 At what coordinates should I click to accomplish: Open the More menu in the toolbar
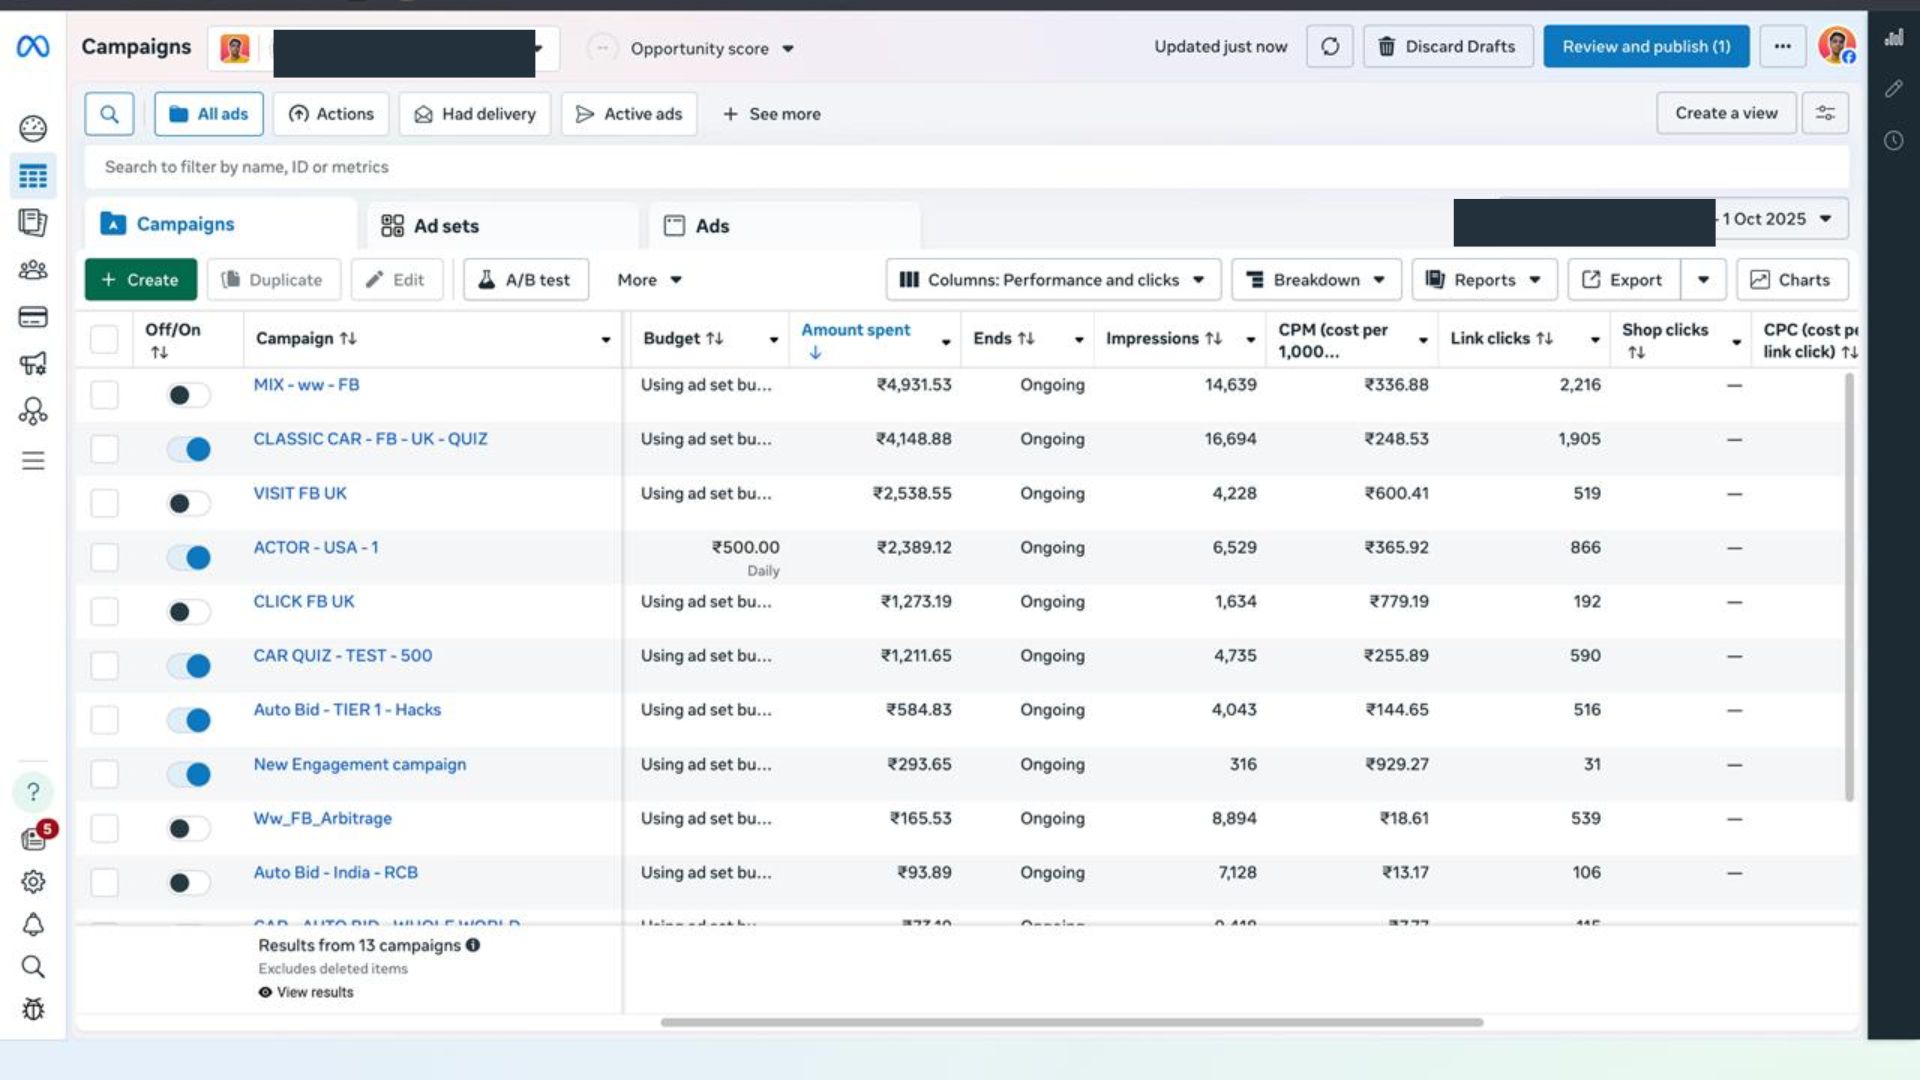[x=648, y=280]
